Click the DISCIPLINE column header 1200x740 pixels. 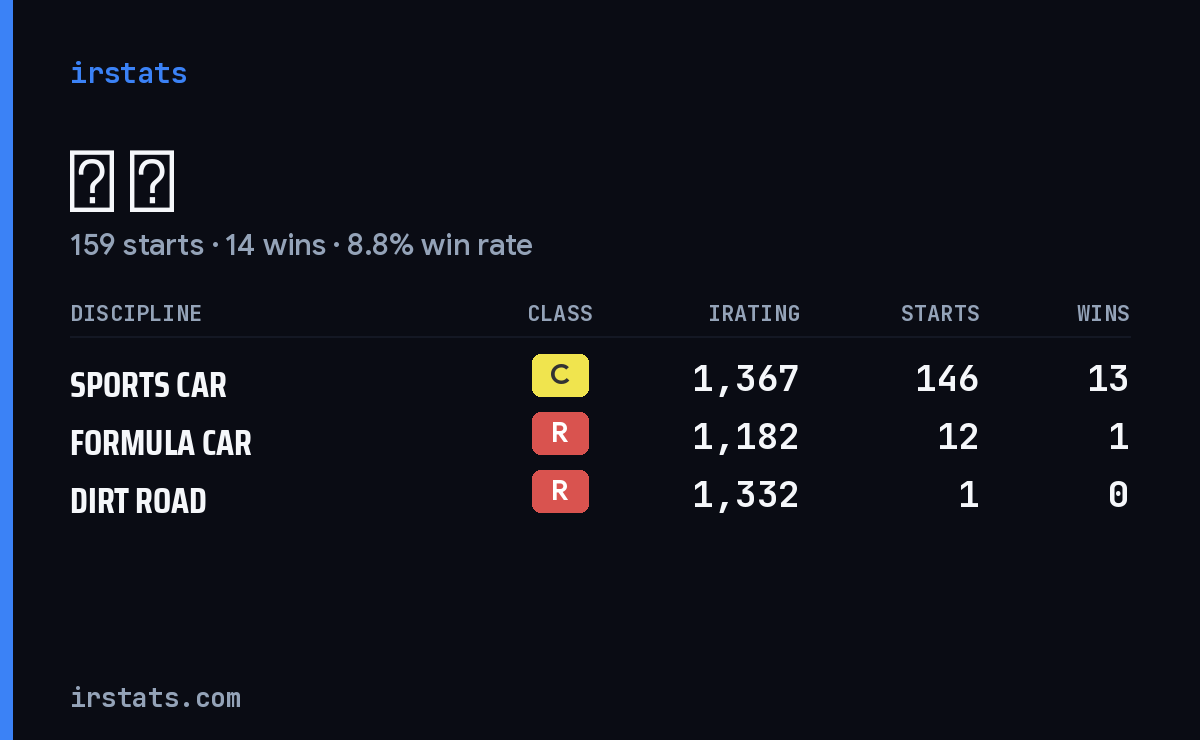coord(136,313)
